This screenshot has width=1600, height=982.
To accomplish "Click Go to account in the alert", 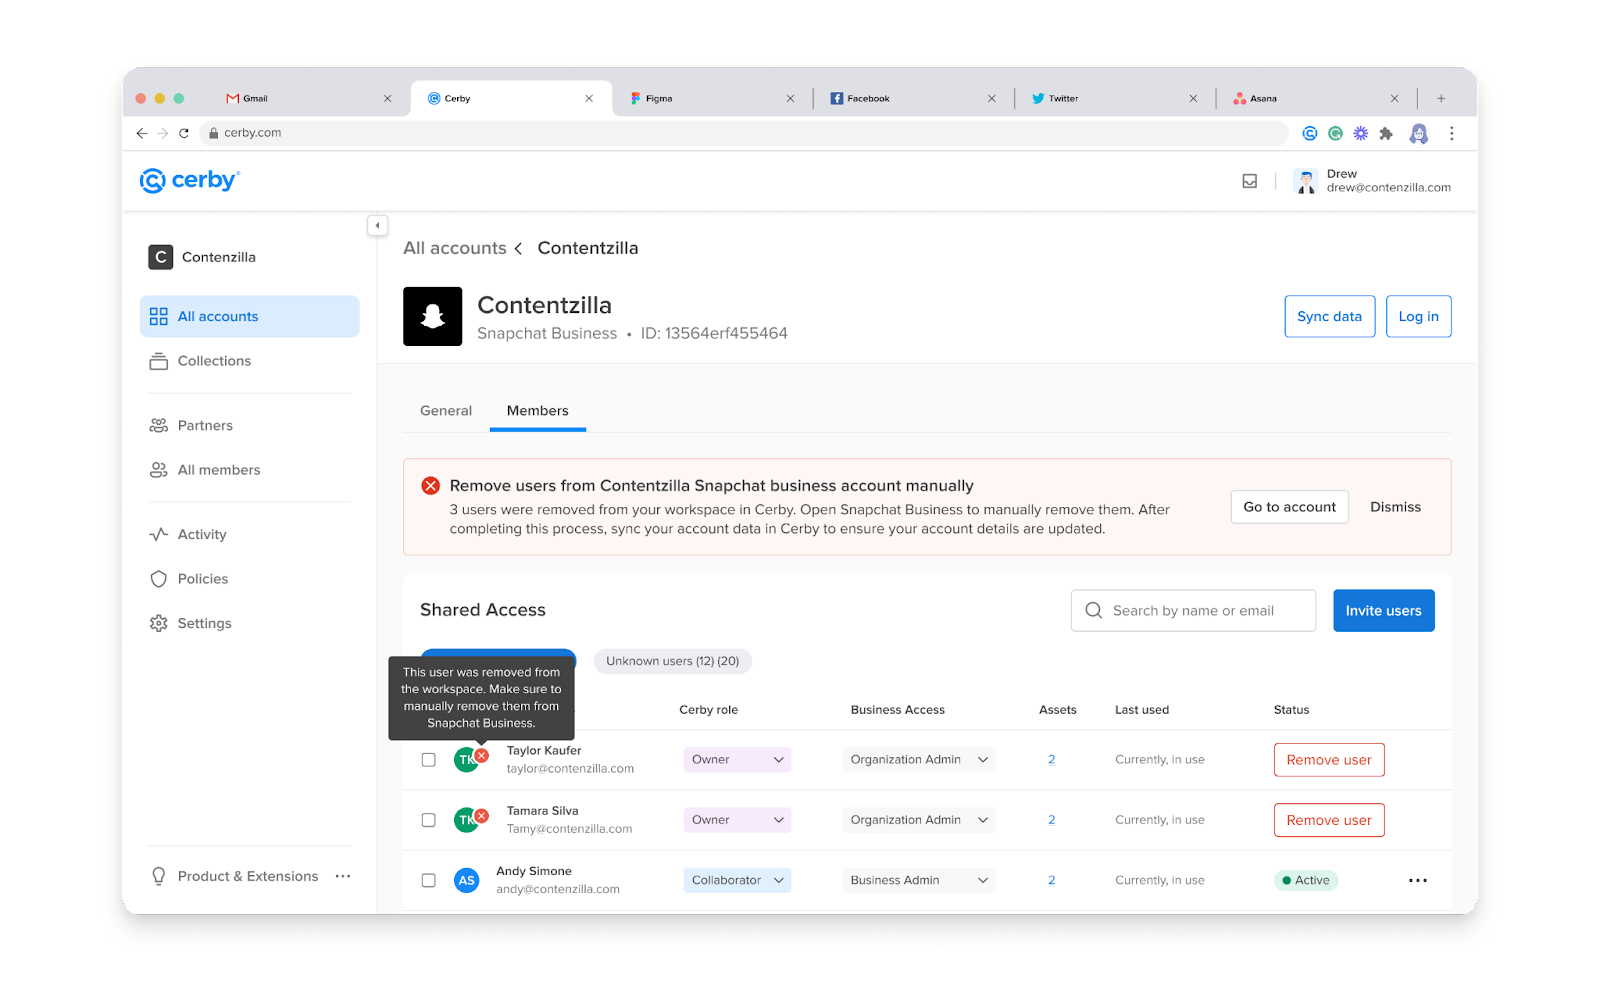I will tap(1290, 507).
